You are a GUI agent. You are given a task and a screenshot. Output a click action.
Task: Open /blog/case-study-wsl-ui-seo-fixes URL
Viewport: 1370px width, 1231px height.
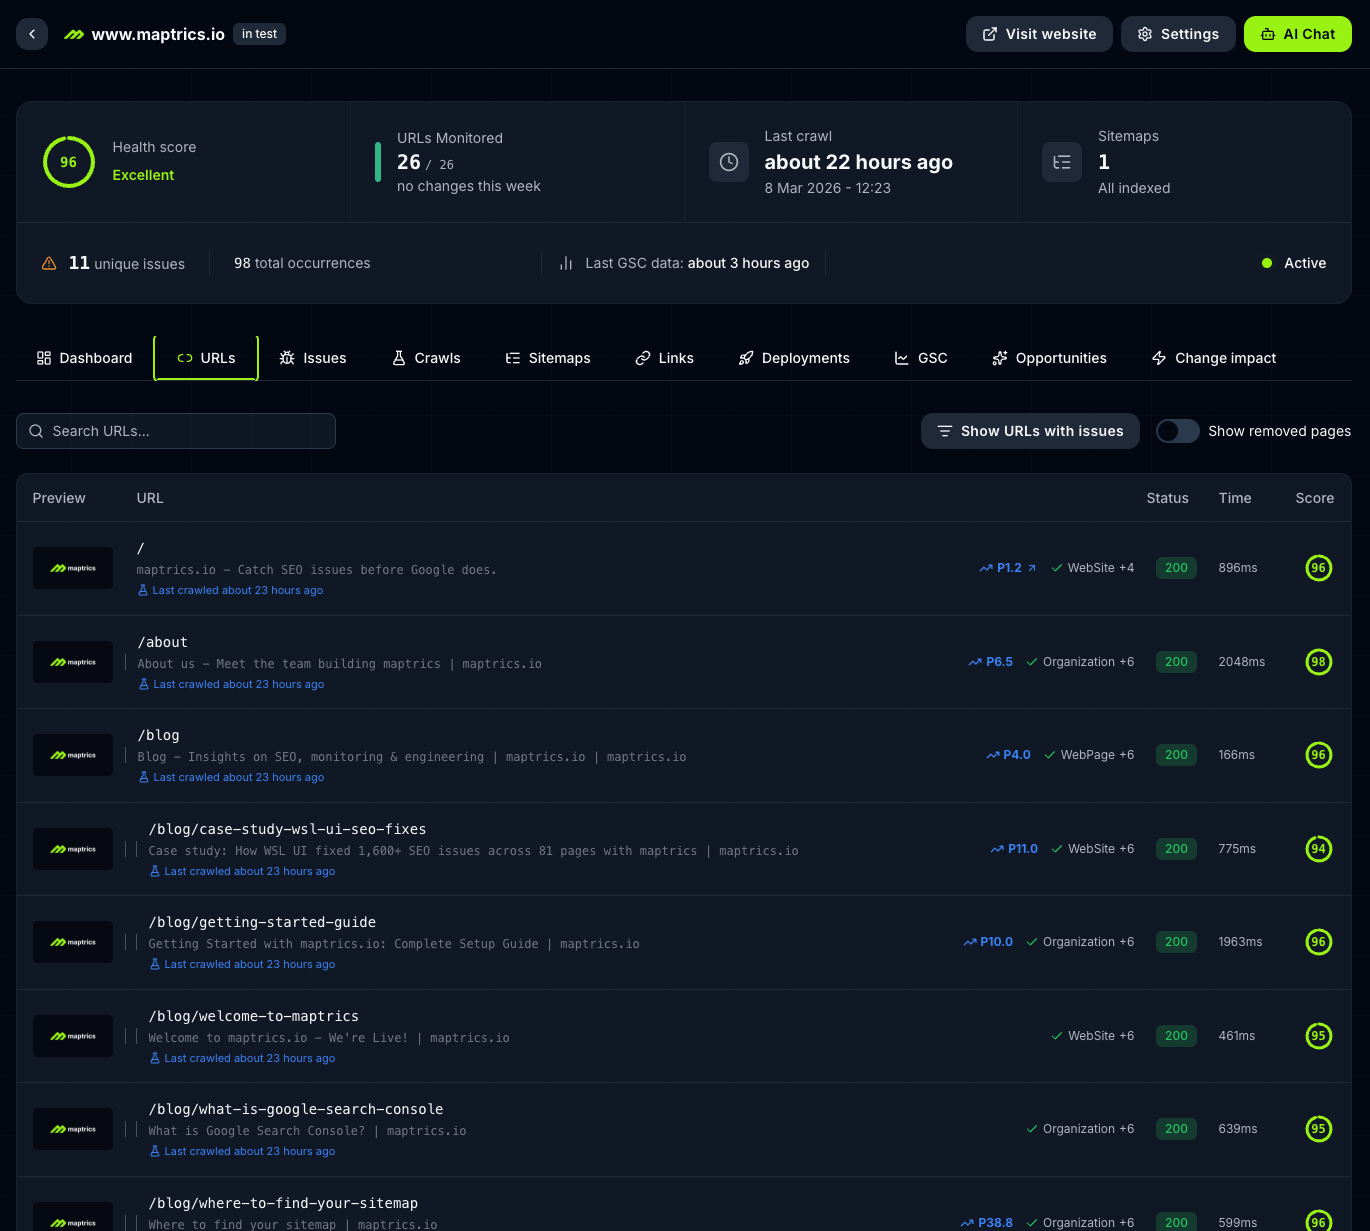coord(287,829)
